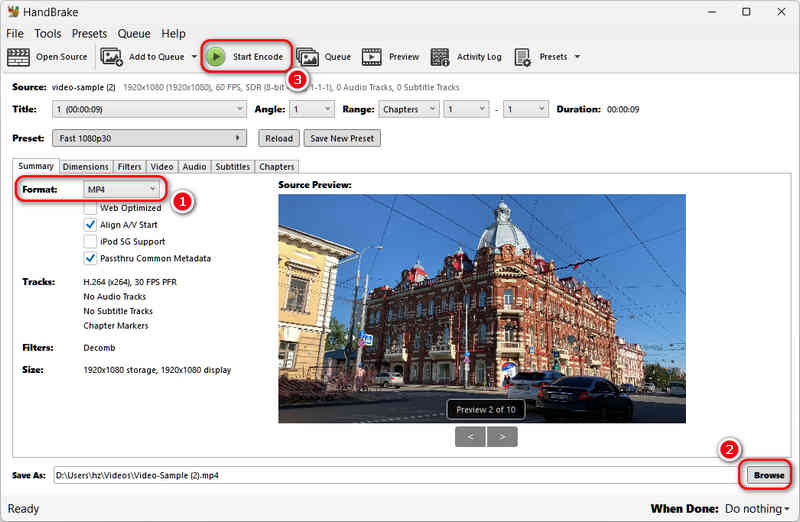Switch to the Chapters tab

pyautogui.click(x=277, y=167)
